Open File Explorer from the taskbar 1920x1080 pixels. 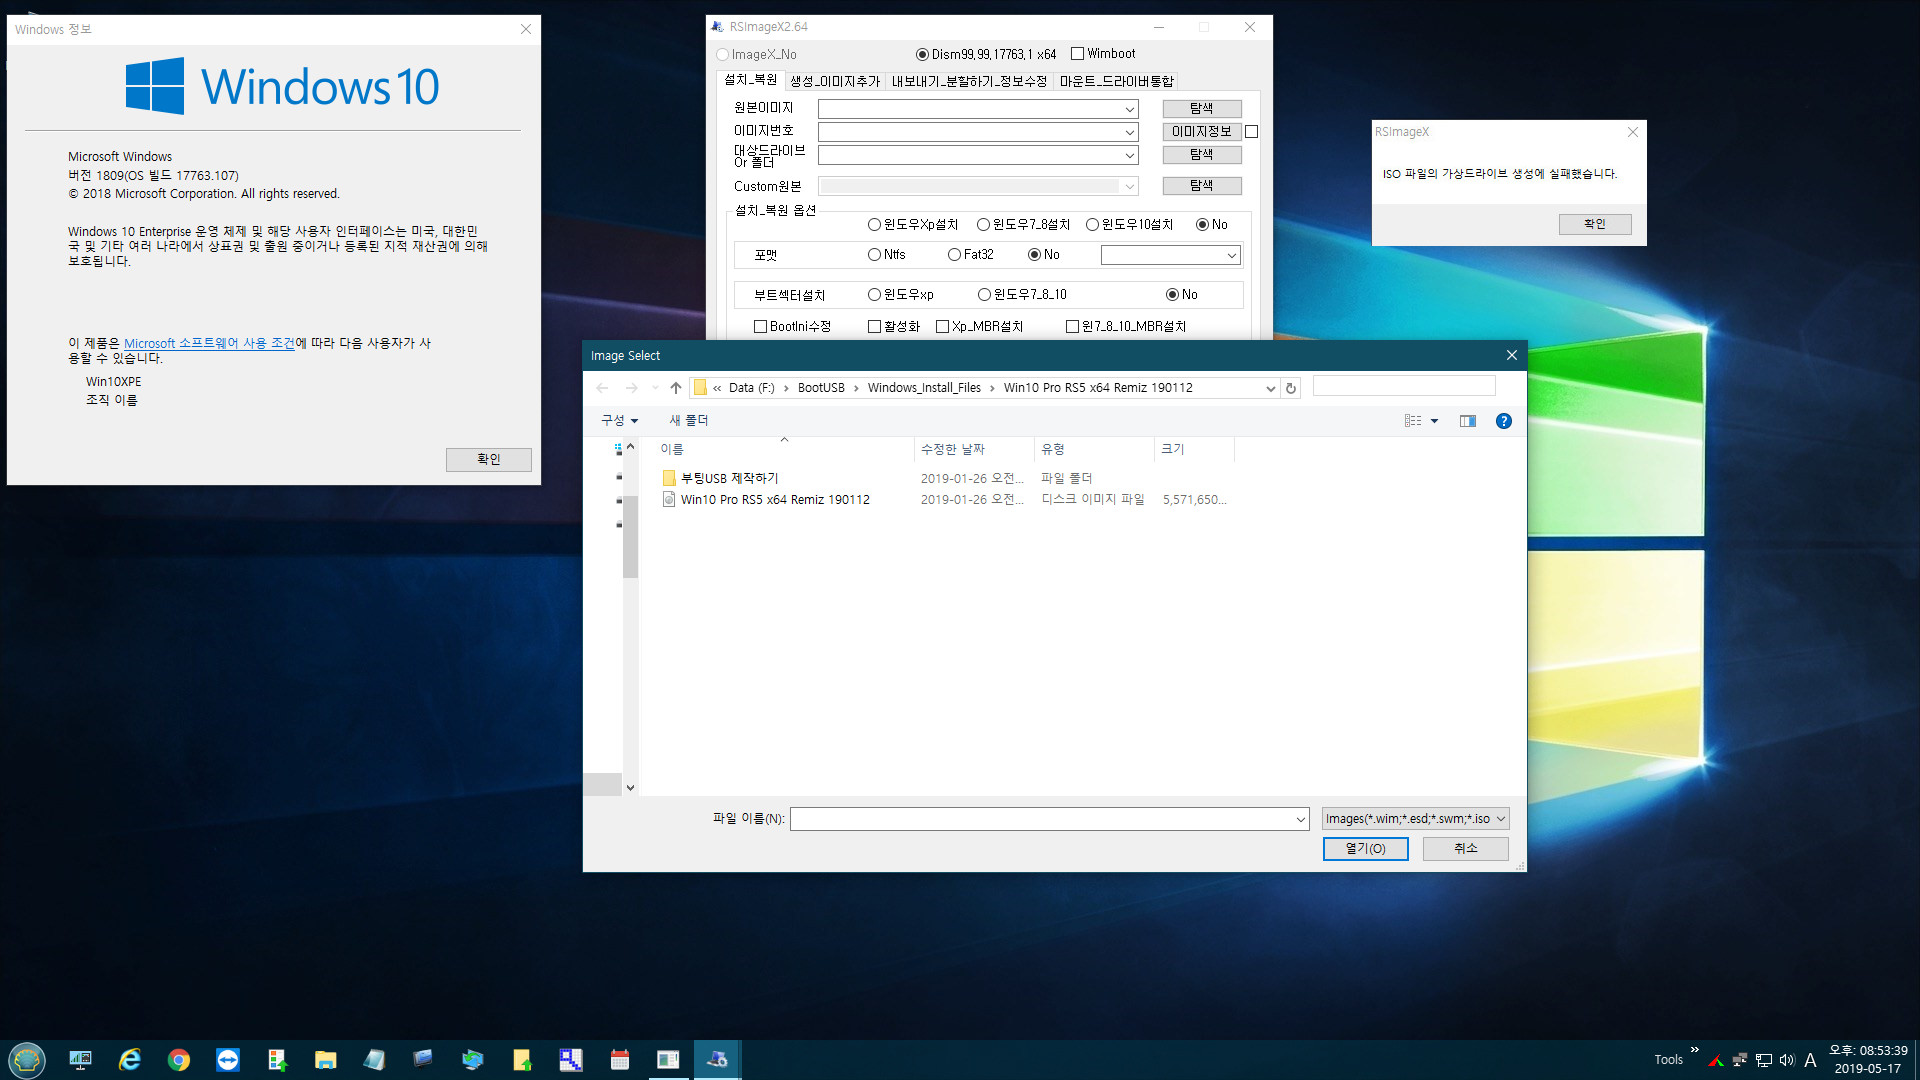pos(325,1060)
